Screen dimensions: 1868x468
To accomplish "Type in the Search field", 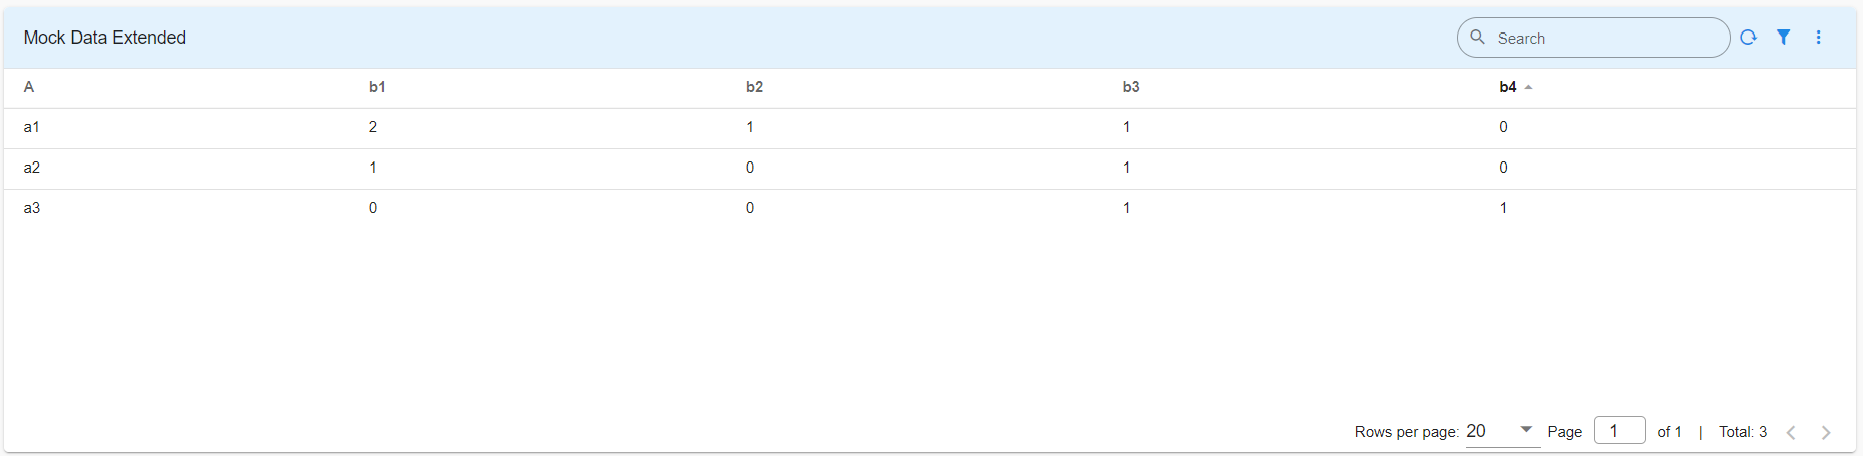I will [1606, 38].
